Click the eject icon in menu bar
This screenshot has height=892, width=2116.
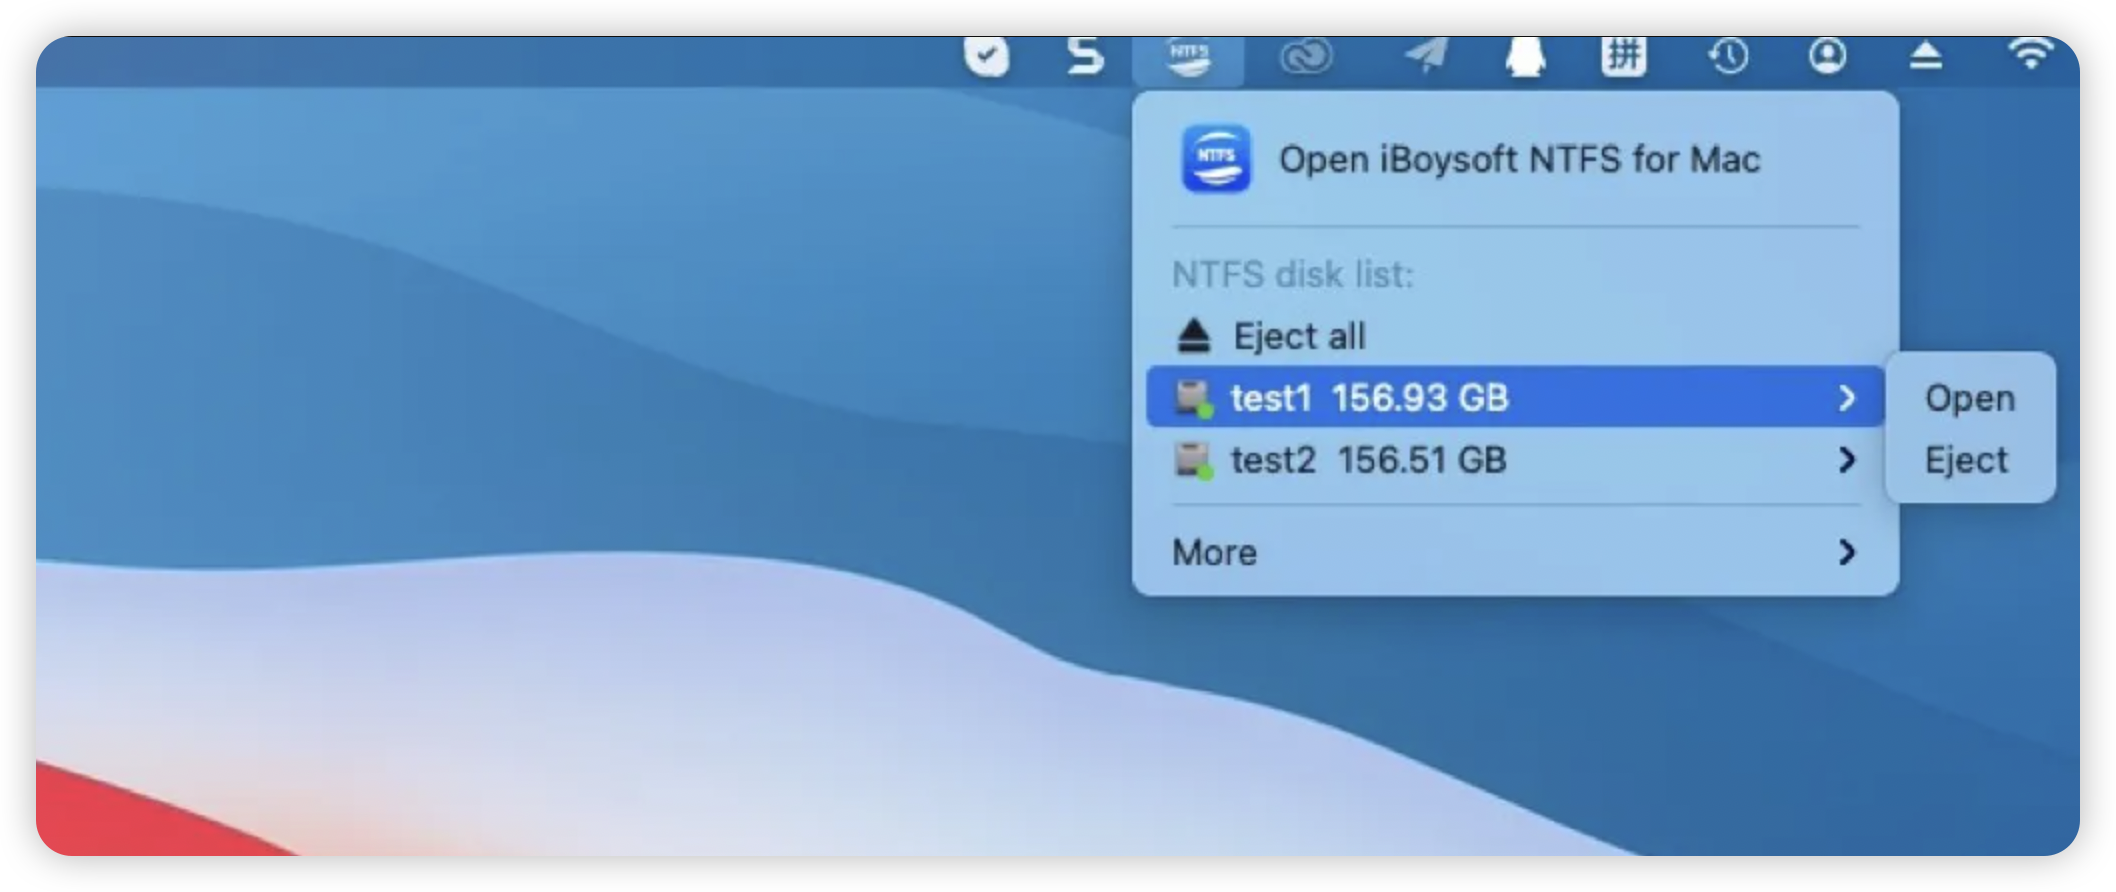tap(1925, 56)
